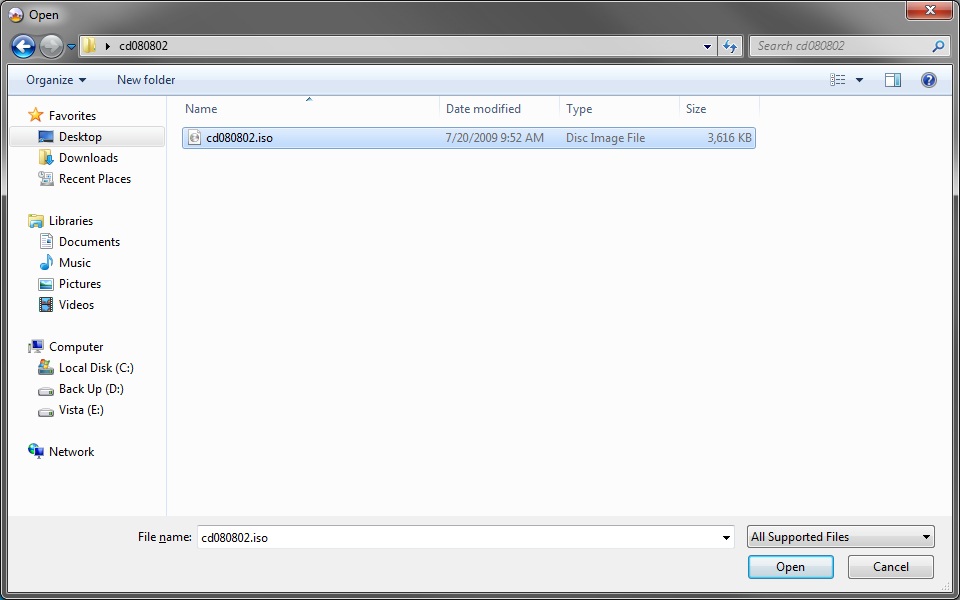Toggle the preview pane icon
Viewport: 960px width, 600px height.
click(x=893, y=80)
